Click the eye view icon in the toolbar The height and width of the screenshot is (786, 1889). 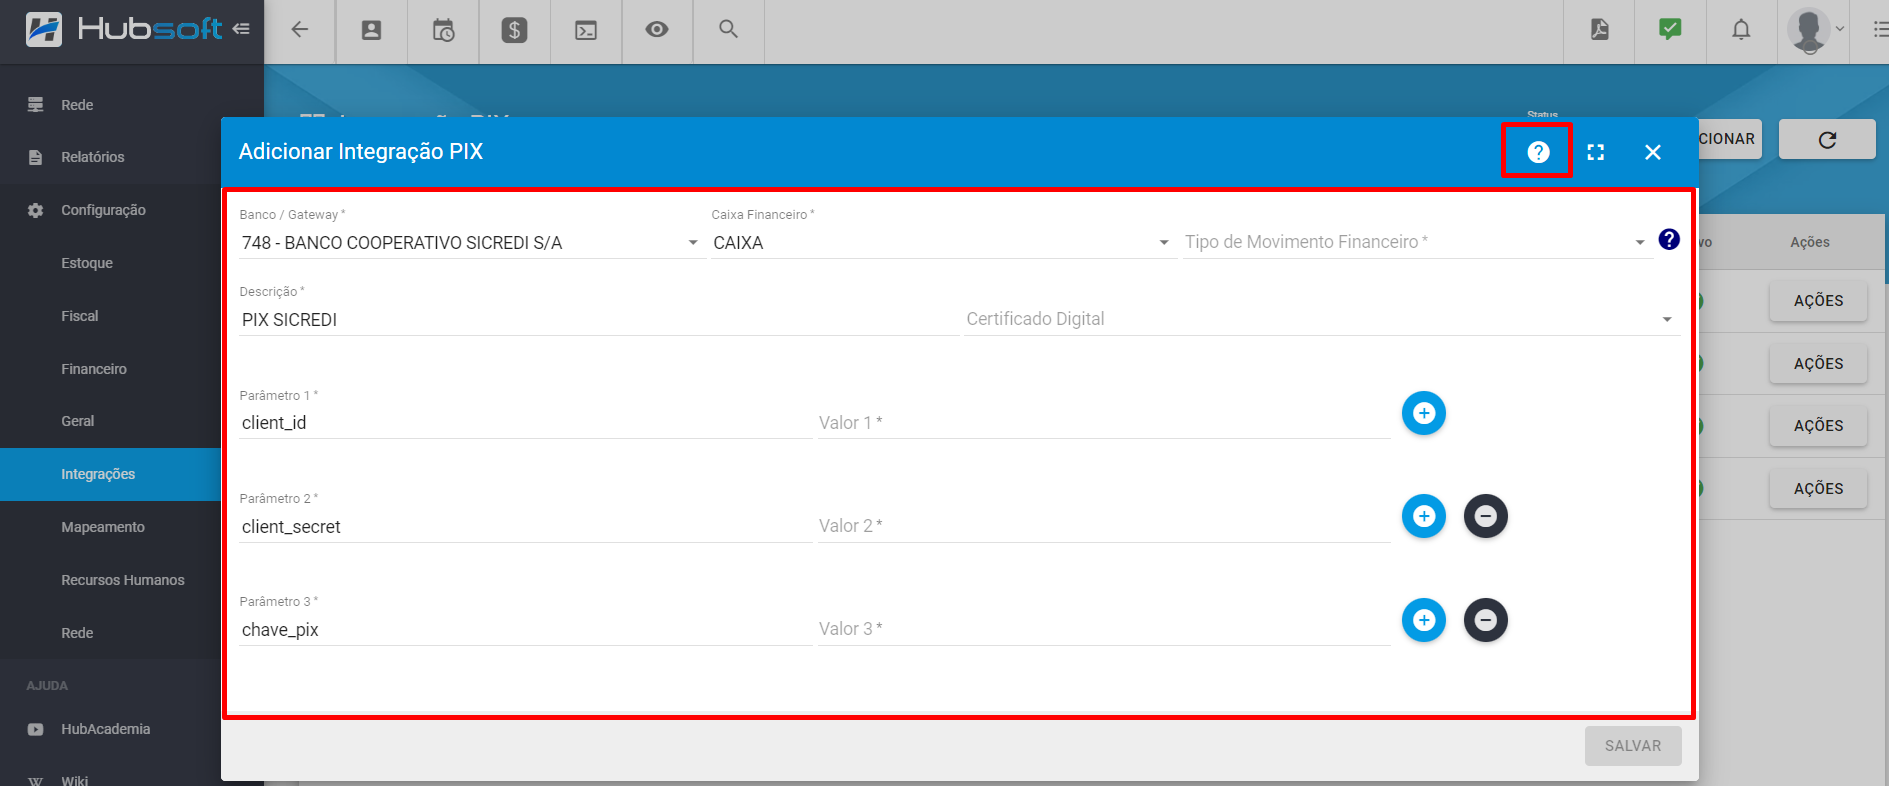pos(657,30)
